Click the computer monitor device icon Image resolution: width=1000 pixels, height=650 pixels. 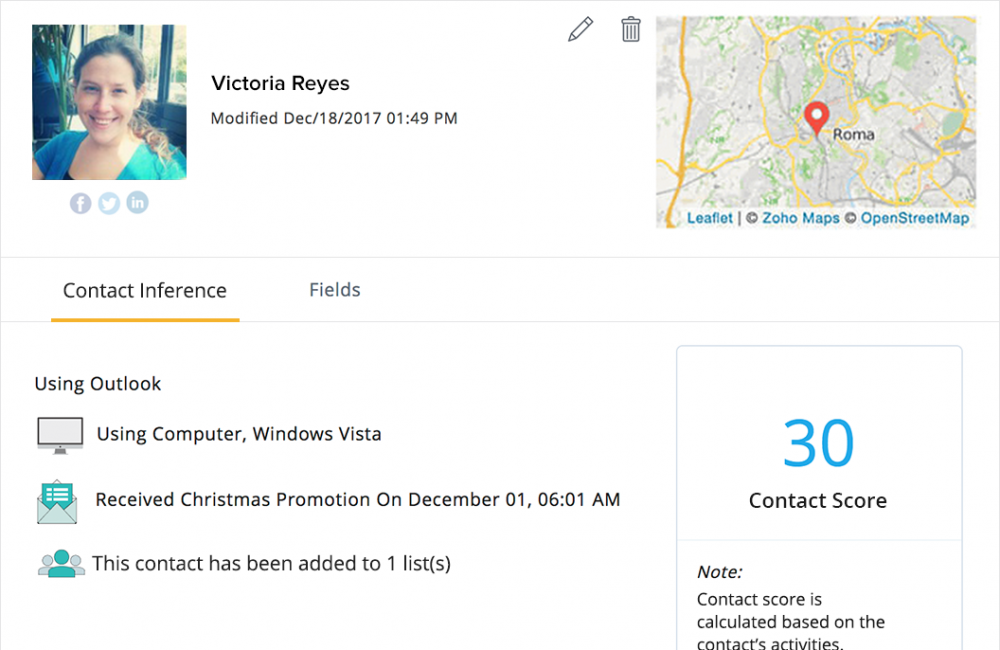click(x=60, y=435)
